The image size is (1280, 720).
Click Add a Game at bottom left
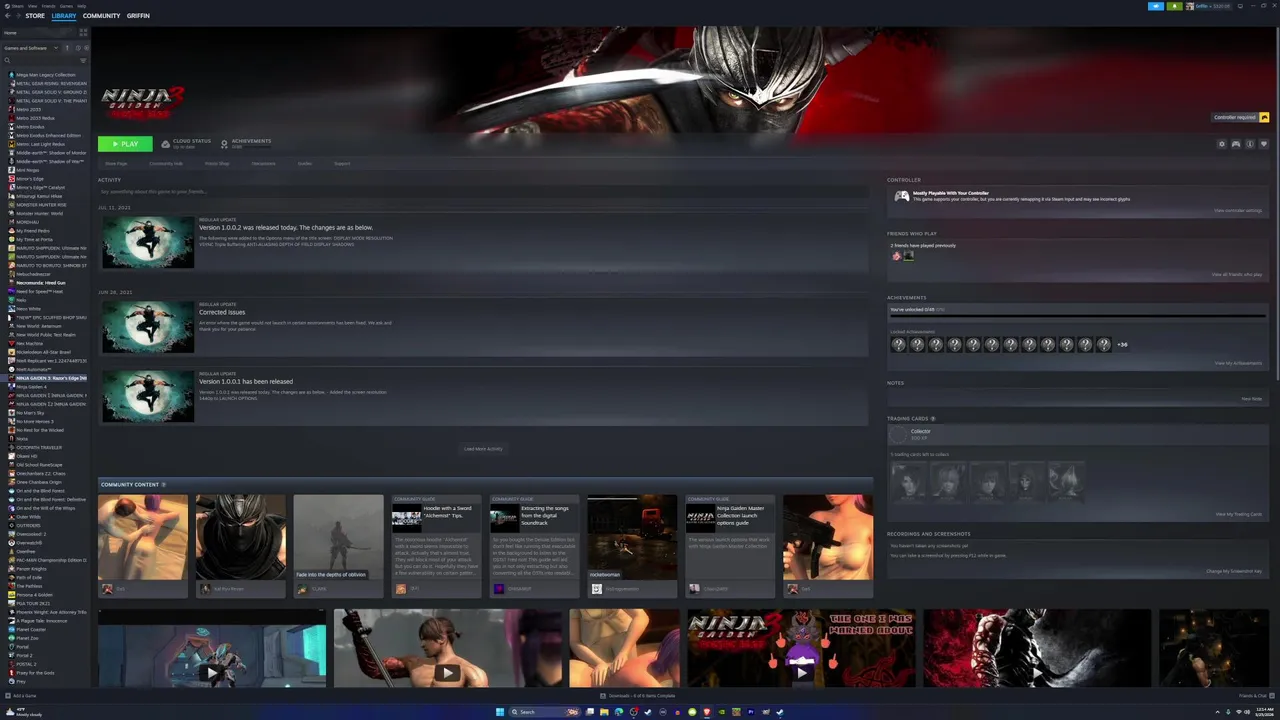tap(22, 695)
